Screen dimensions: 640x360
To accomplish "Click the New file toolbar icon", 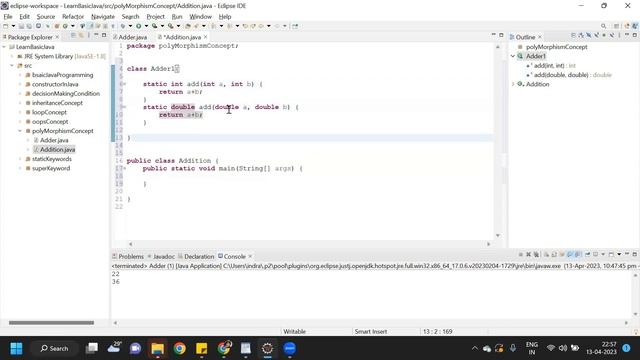I will [x=6, y=26].
